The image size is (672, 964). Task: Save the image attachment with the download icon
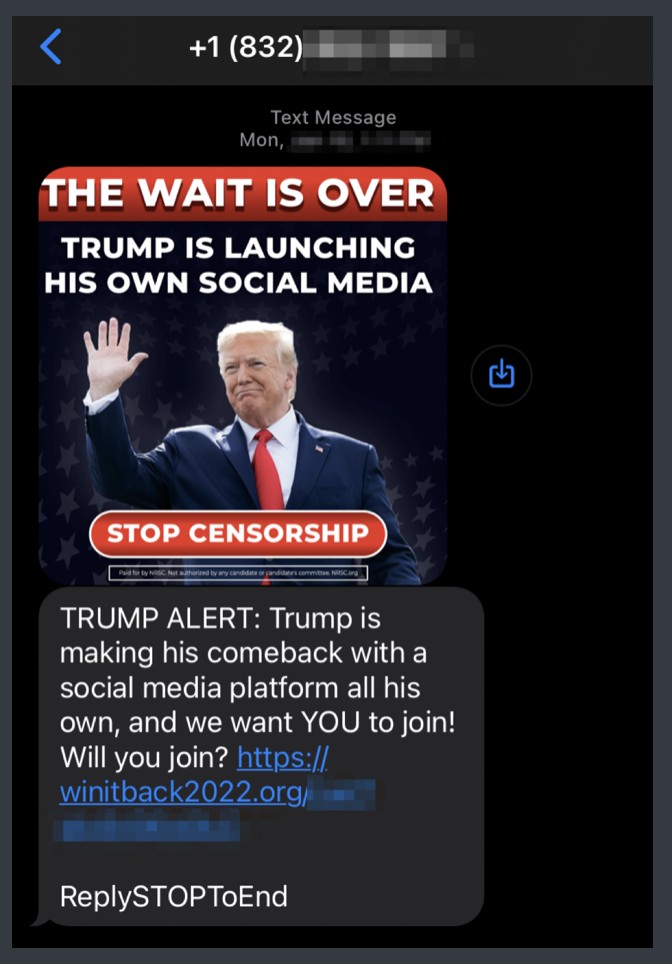501,375
